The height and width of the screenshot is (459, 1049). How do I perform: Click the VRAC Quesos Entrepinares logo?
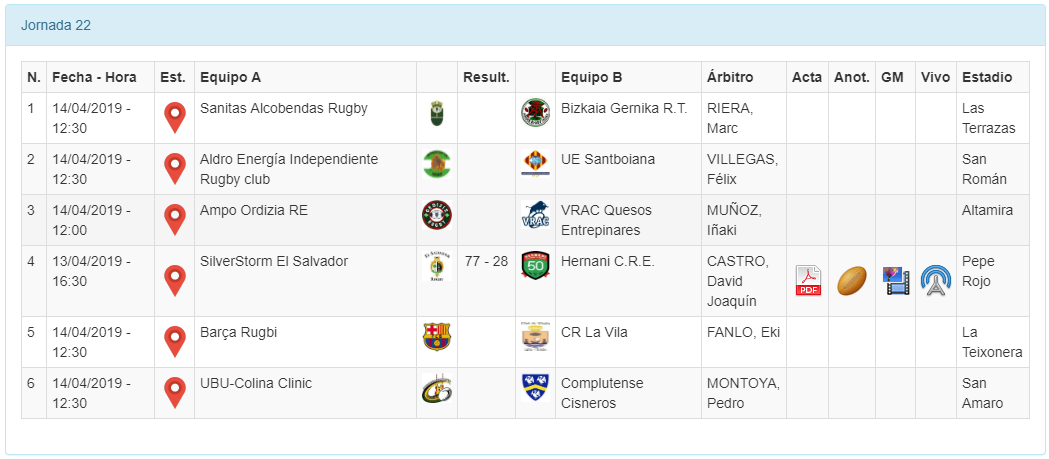tap(535, 215)
